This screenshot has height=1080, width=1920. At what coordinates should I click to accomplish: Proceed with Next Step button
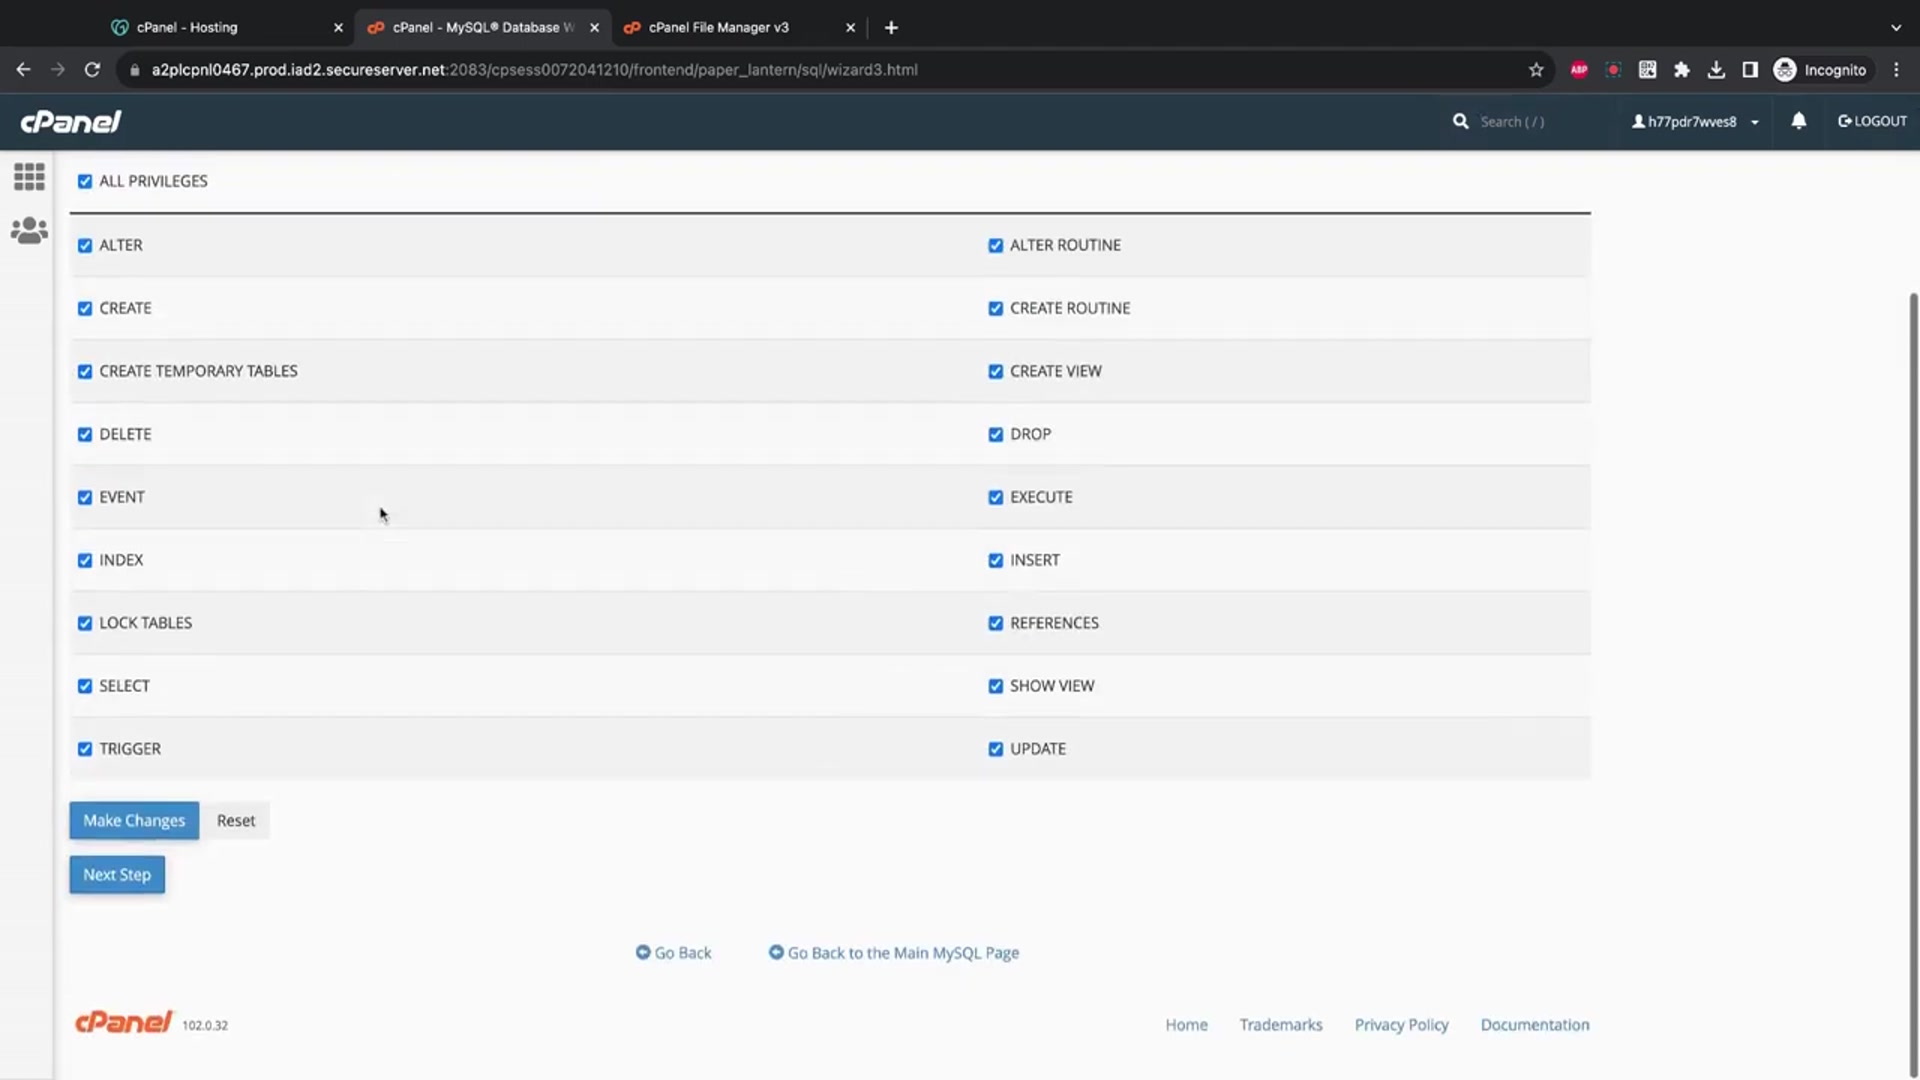point(117,875)
